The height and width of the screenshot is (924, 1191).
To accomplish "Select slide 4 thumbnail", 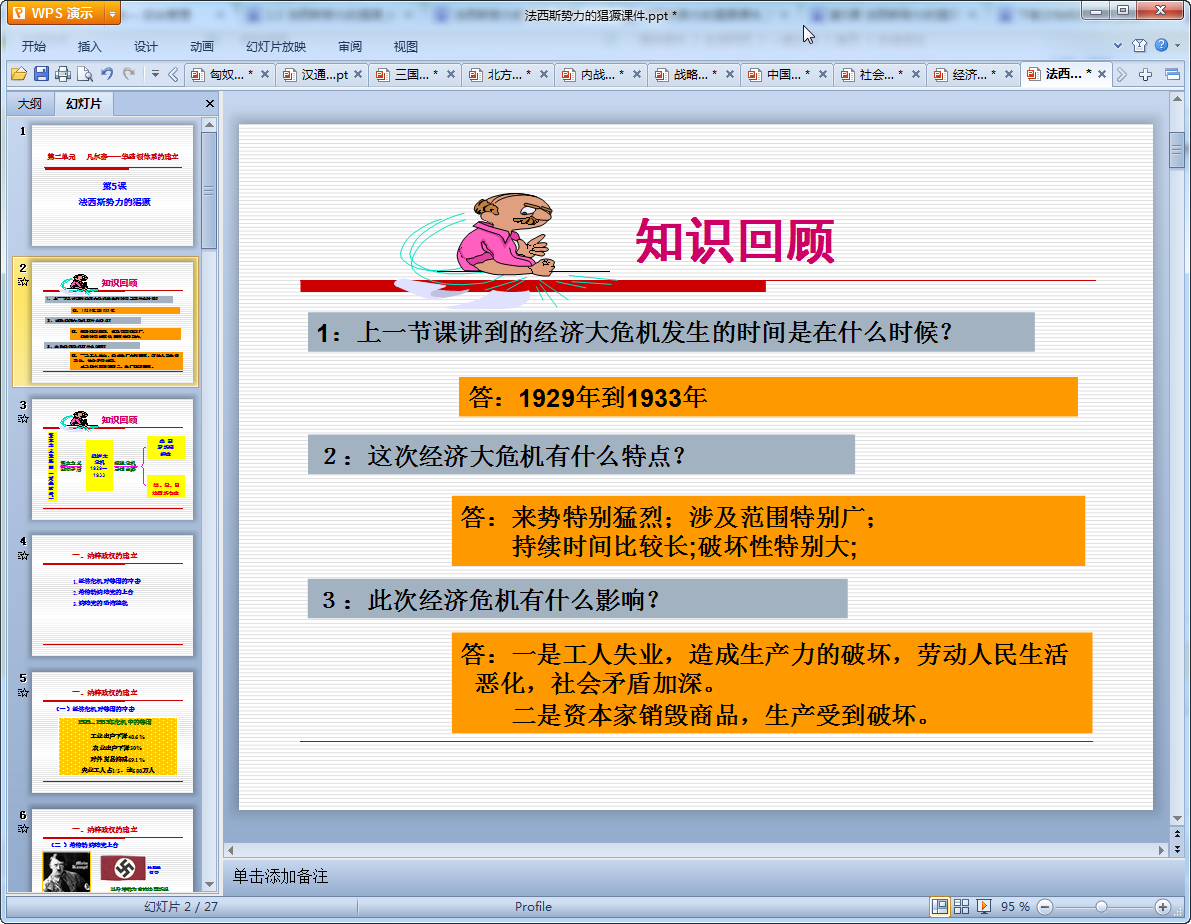I will [112, 596].
